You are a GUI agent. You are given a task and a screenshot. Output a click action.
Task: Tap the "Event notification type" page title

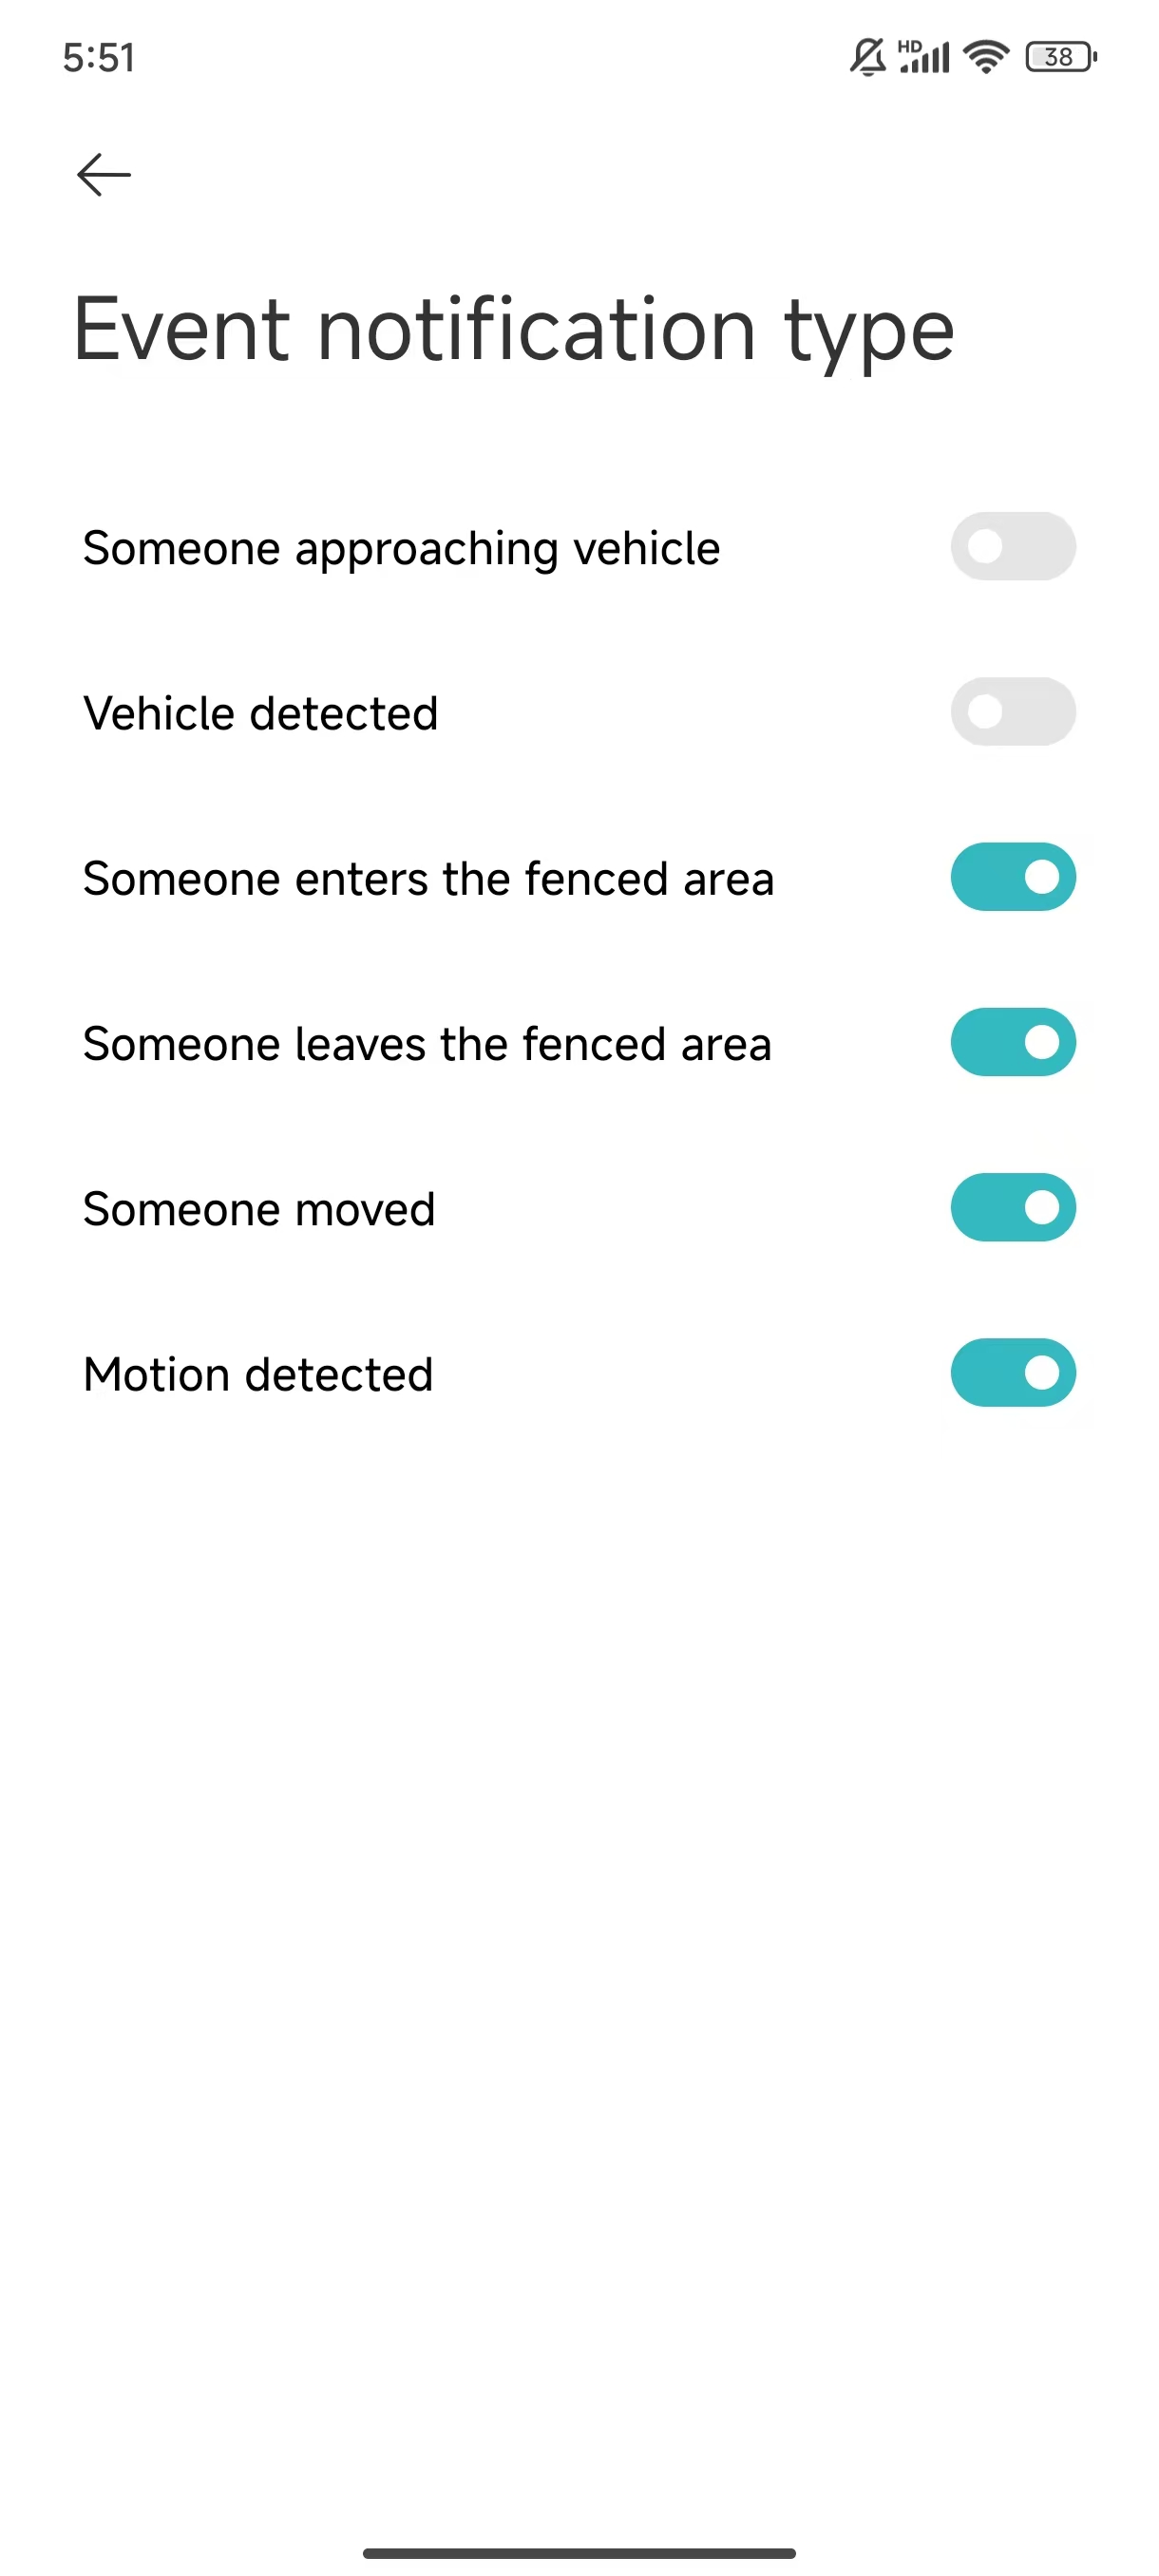click(514, 330)
